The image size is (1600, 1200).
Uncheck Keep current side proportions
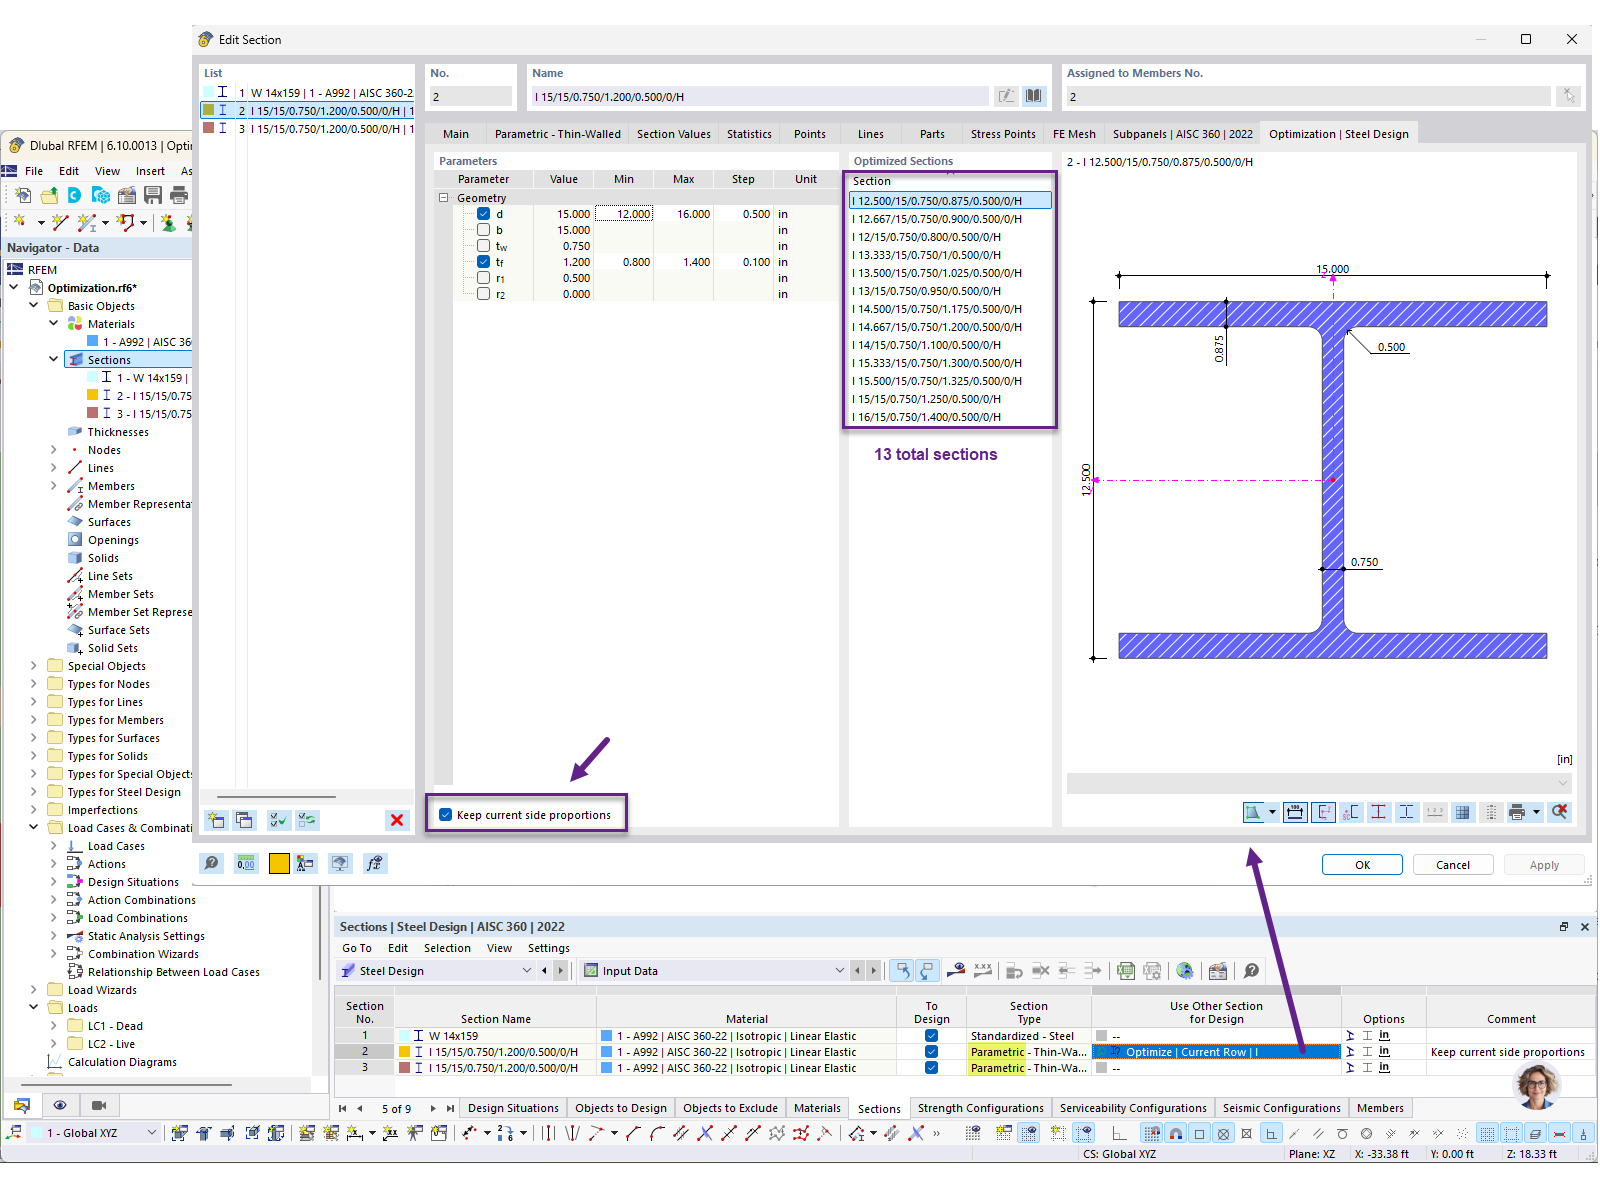click(445, 815)
